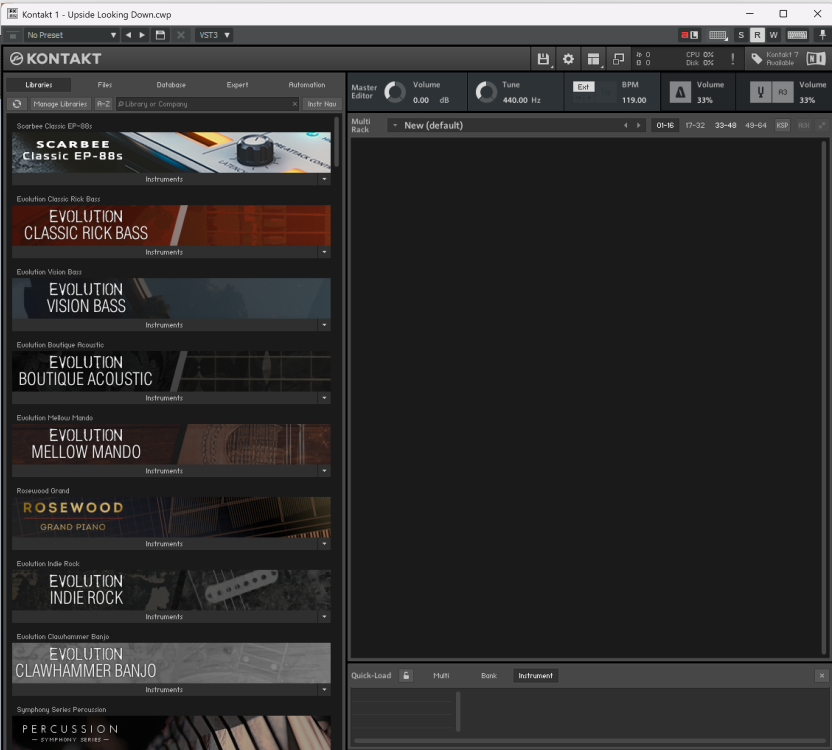Switch to the Files tab
The height and width of the screenshot is (750, 832).
(x=105, y=85)
